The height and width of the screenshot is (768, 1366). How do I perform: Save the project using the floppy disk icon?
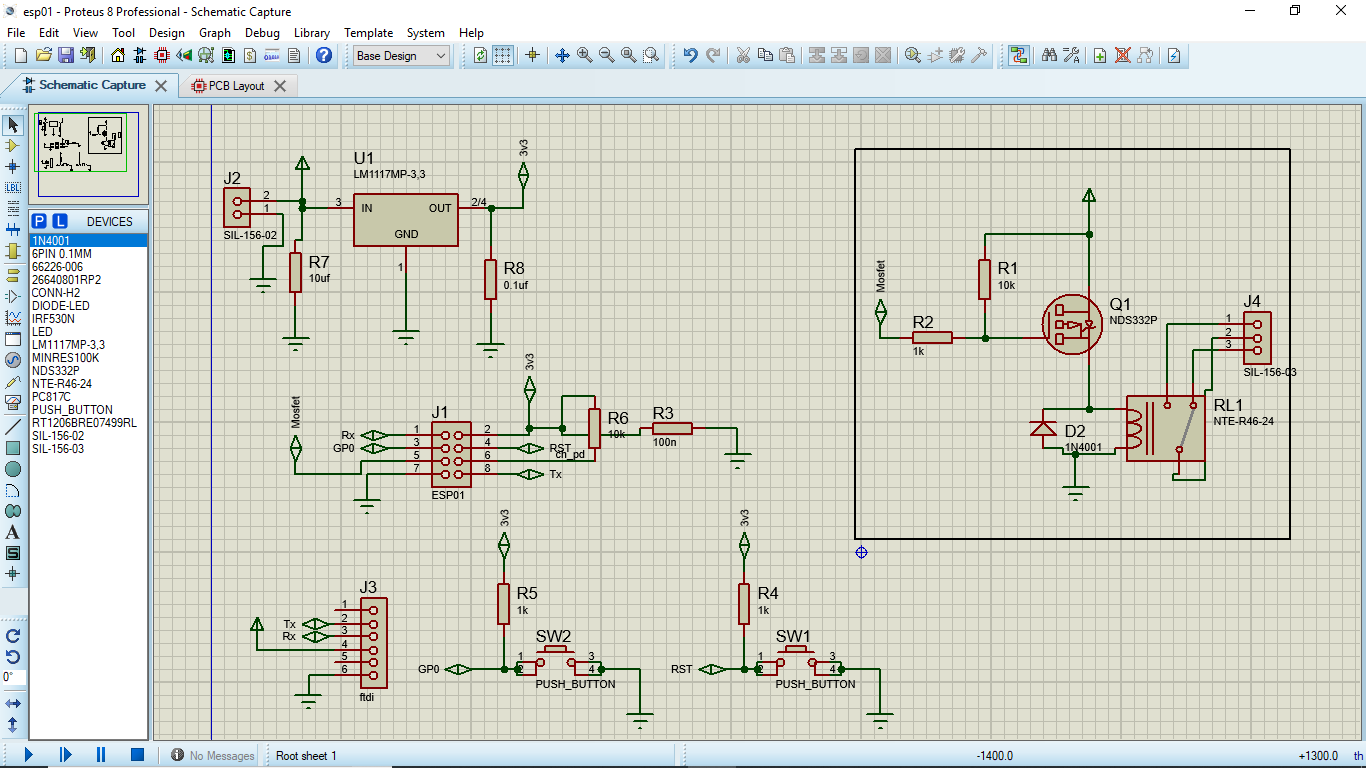tap(65, 56)
